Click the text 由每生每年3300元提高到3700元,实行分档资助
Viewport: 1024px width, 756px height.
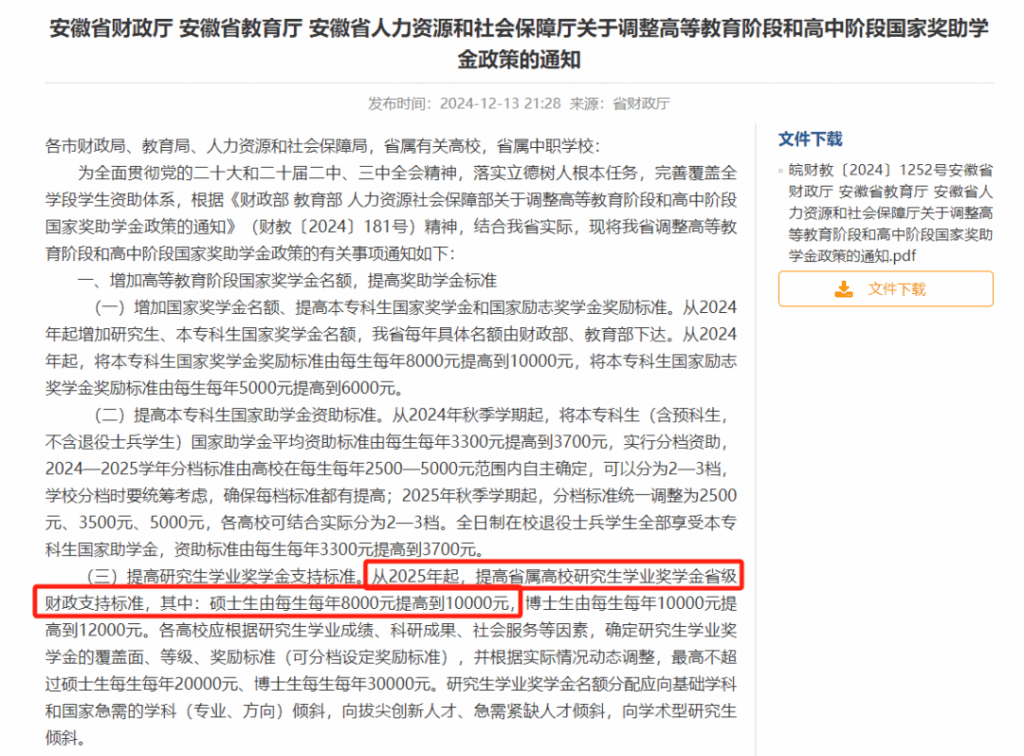tap(552, 442)
